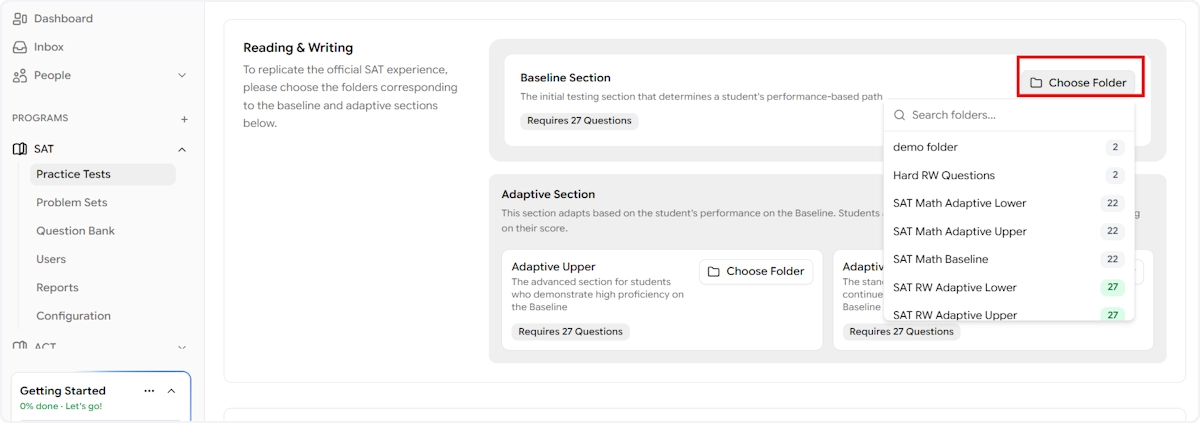This screenshot has height=423, width=1200.
Task: Go to Practice Tests page
Action: pyautogui.click(x=73, y=174)
